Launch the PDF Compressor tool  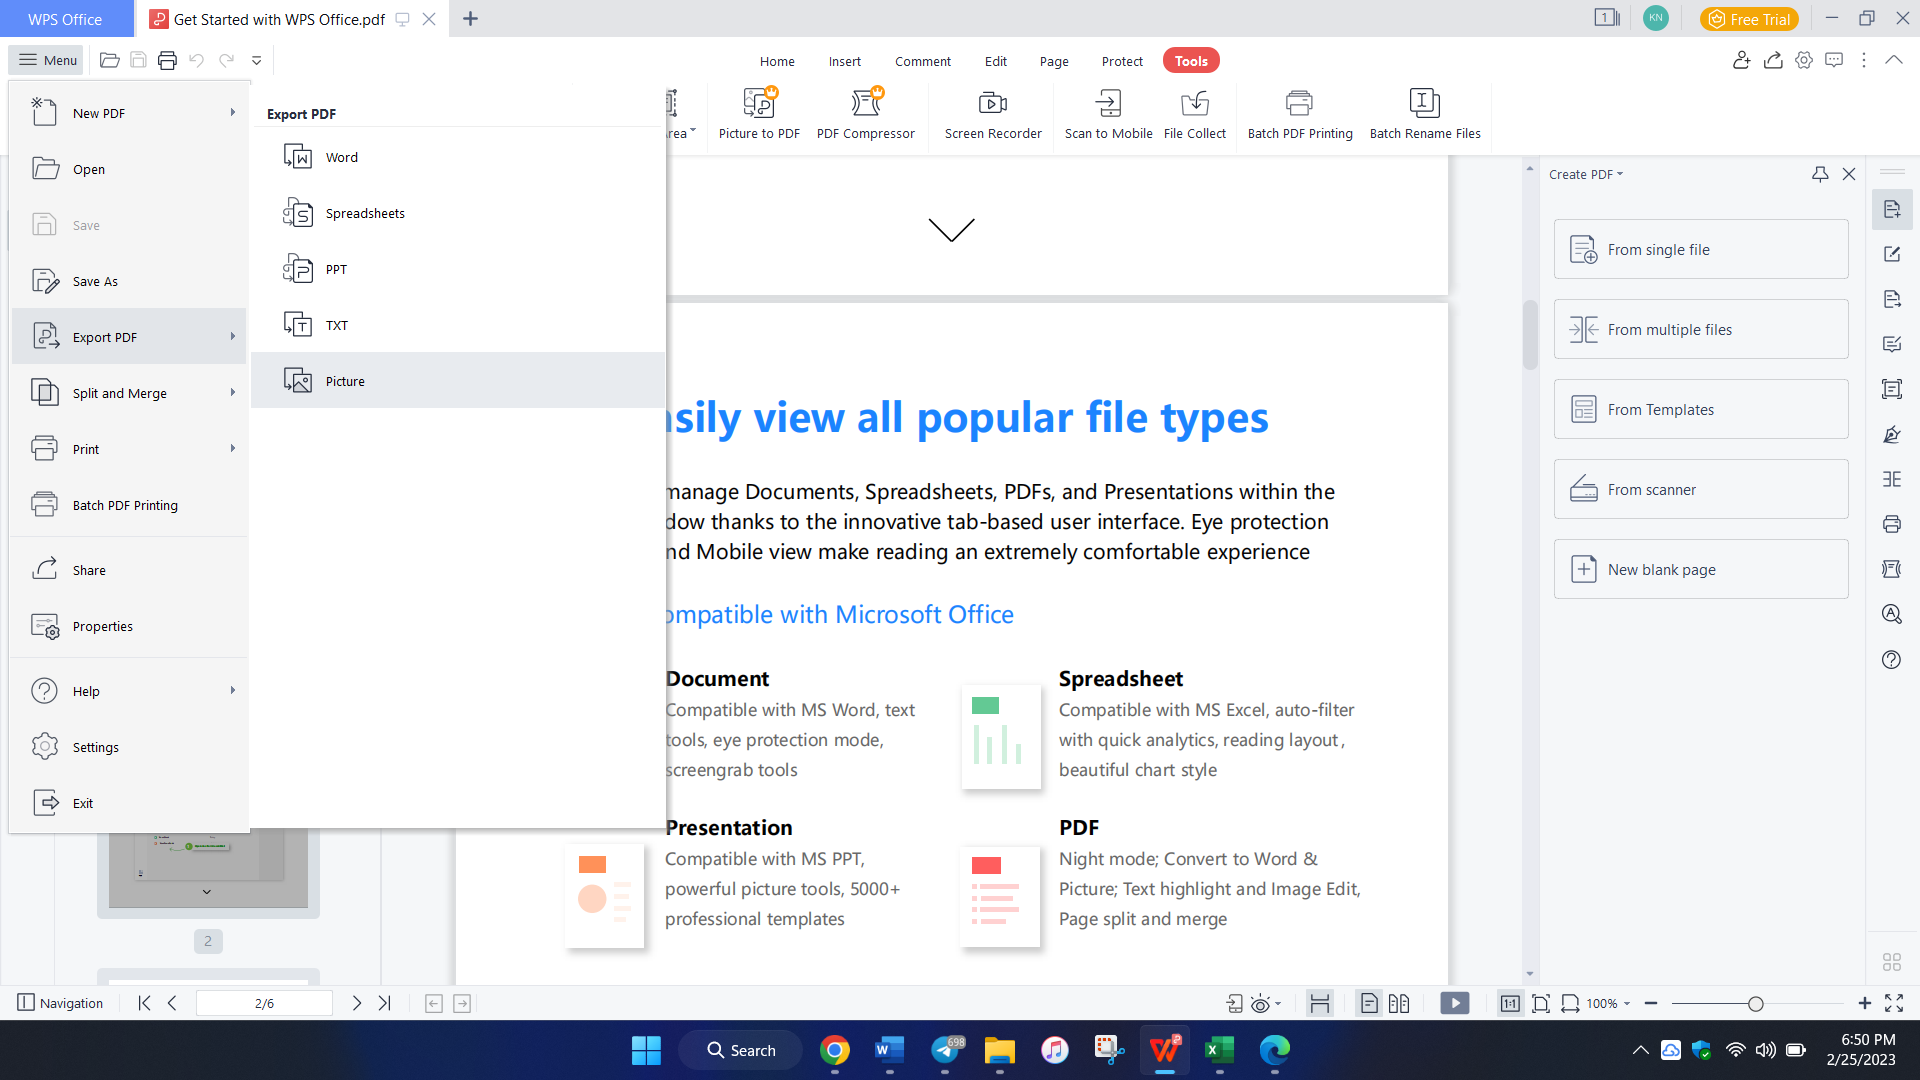click(865, 113)
